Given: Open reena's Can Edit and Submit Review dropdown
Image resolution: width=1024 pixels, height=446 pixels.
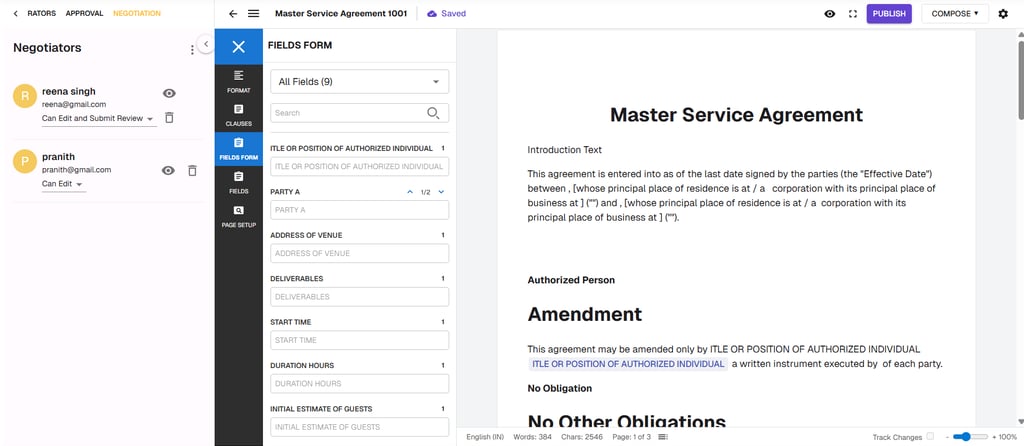Looking at the screenshot, I should tap(99, 119).
